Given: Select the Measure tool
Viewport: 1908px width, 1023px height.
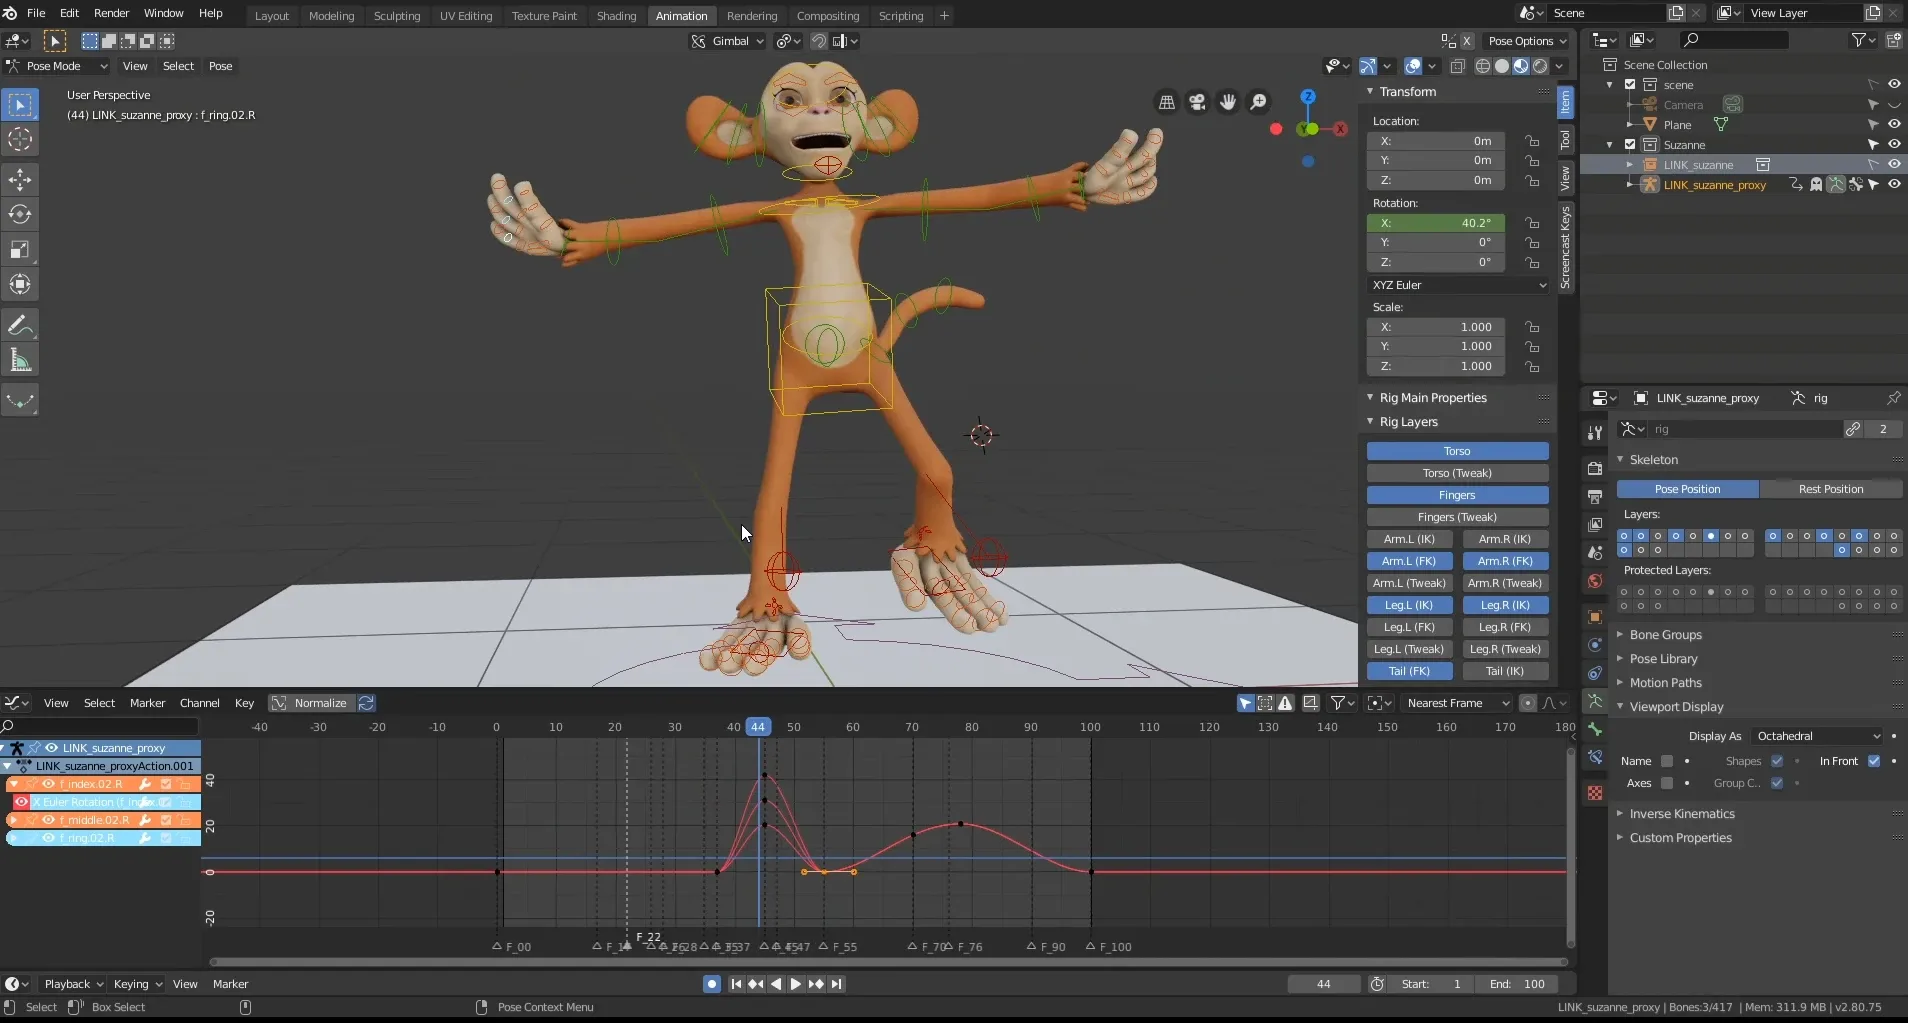Looking at the screenshot, I should 20,359.
